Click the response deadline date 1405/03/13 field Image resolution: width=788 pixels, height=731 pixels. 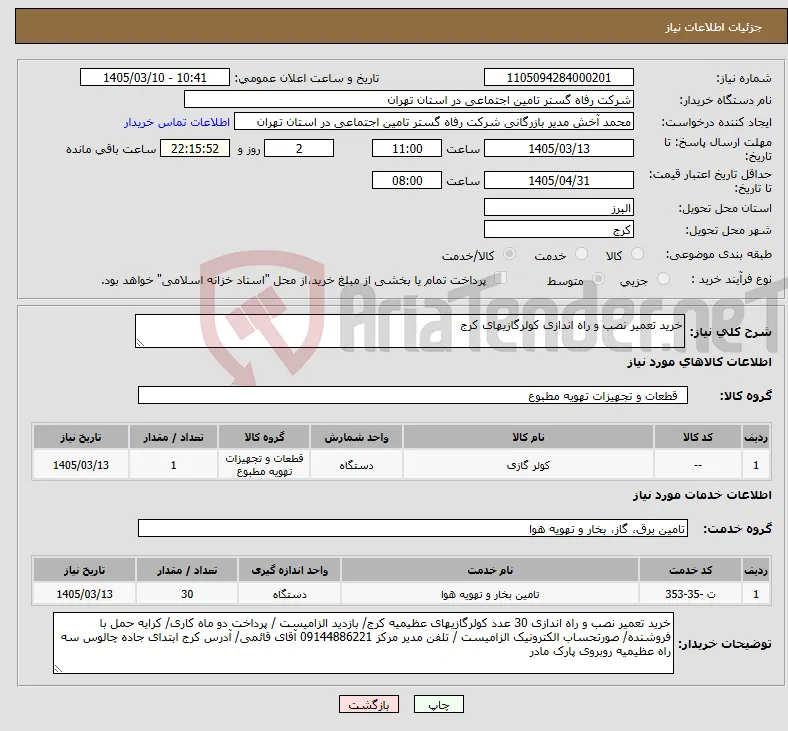558,149
